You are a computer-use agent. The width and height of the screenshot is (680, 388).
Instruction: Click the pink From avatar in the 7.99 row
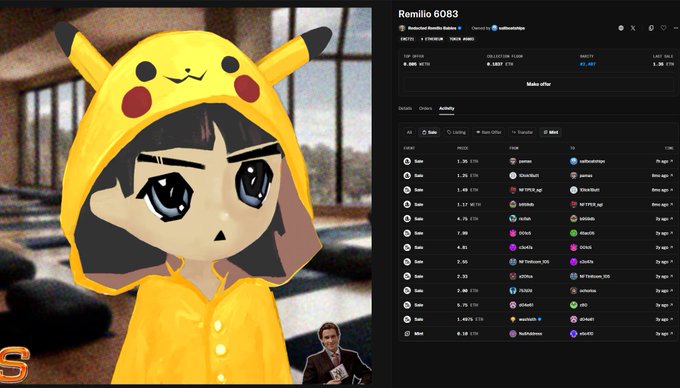click(x=513, y=233)
